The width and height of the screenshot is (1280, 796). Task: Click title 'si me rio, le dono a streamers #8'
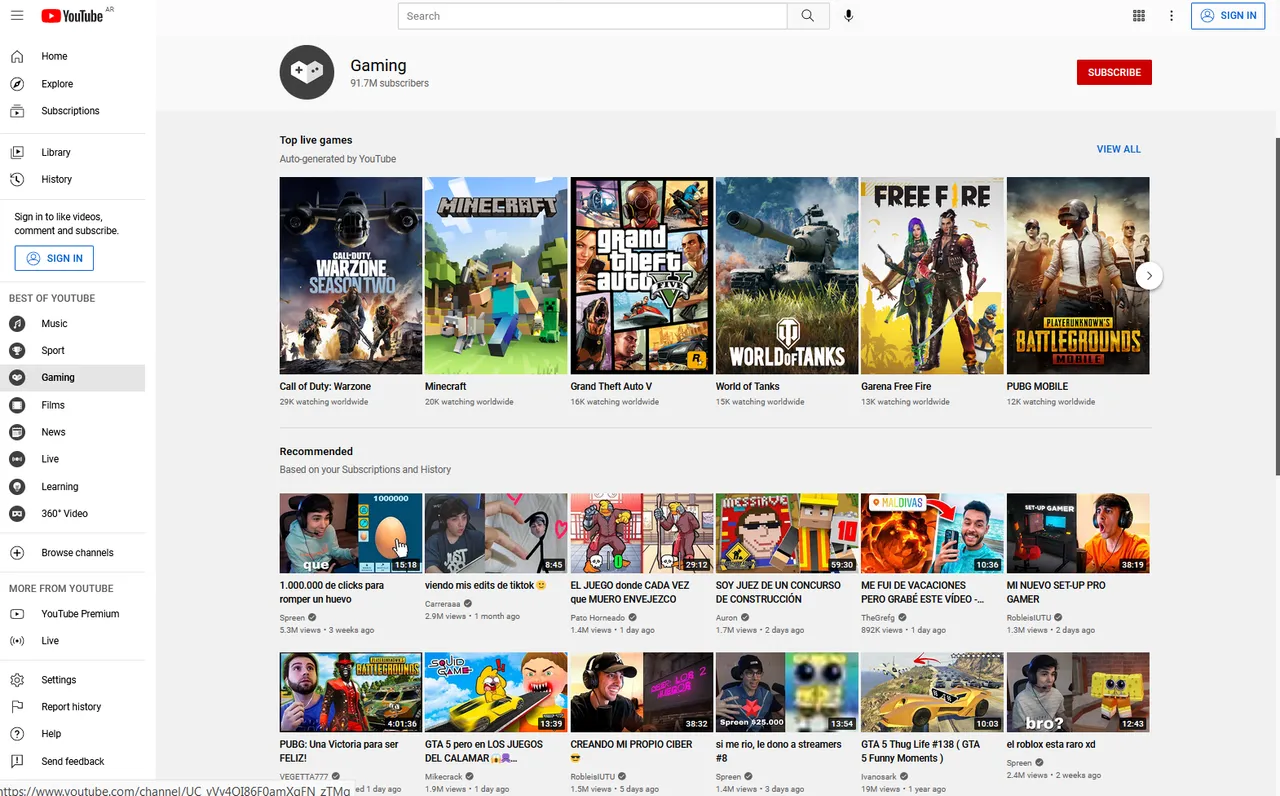pos(779,751)
